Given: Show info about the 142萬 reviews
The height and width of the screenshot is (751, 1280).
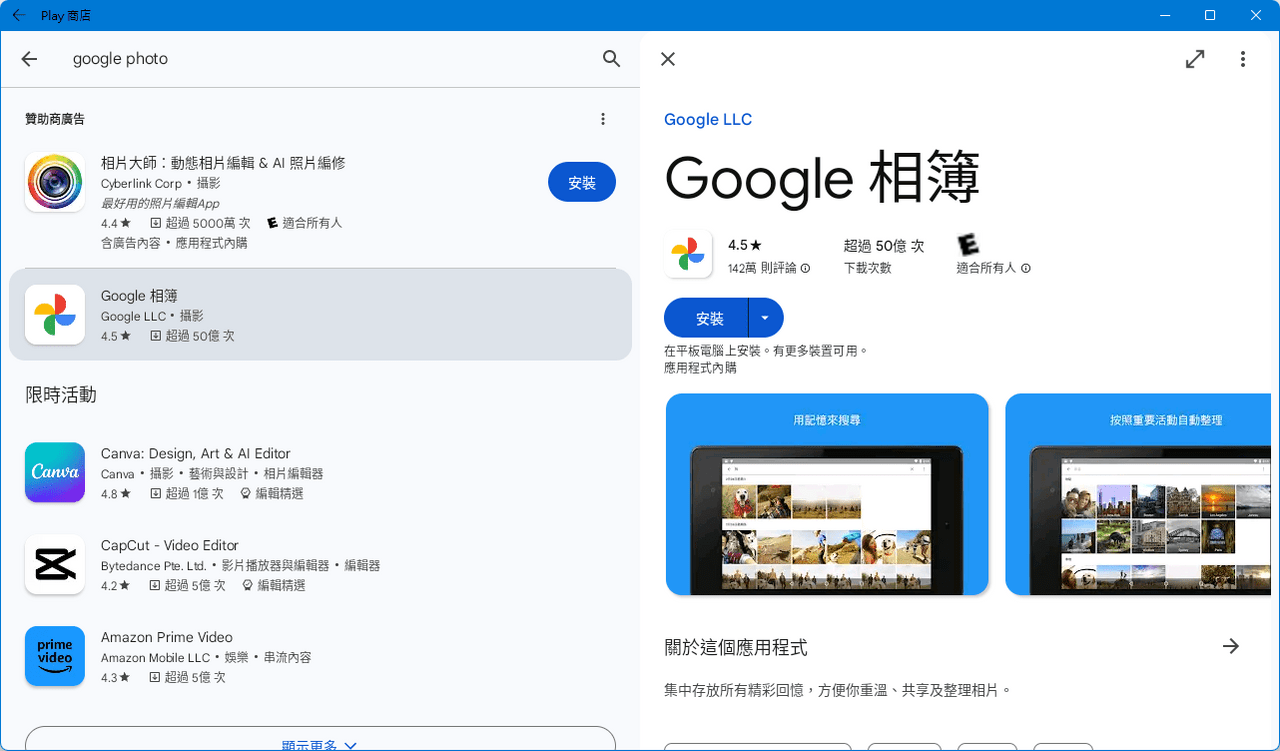Looking at the screenshot, I should (x=805, y=268).
